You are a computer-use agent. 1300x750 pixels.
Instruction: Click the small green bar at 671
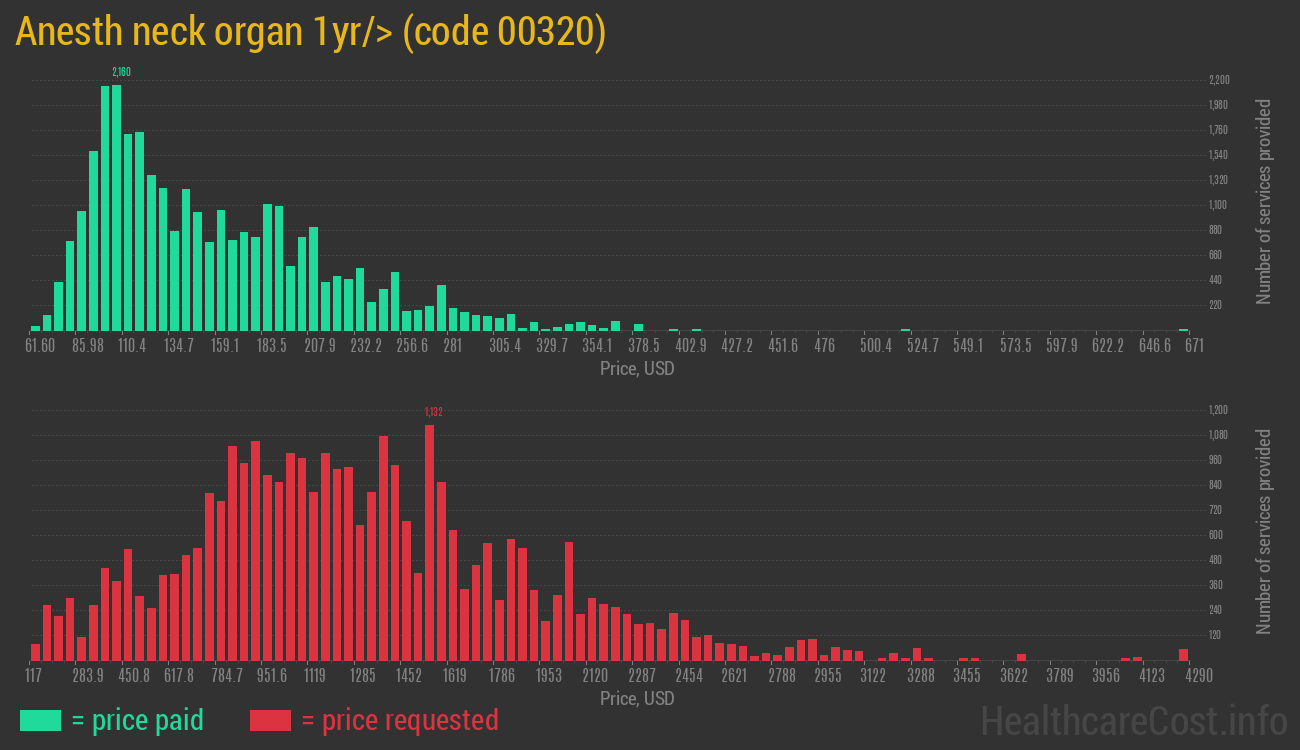(1183, 329)
